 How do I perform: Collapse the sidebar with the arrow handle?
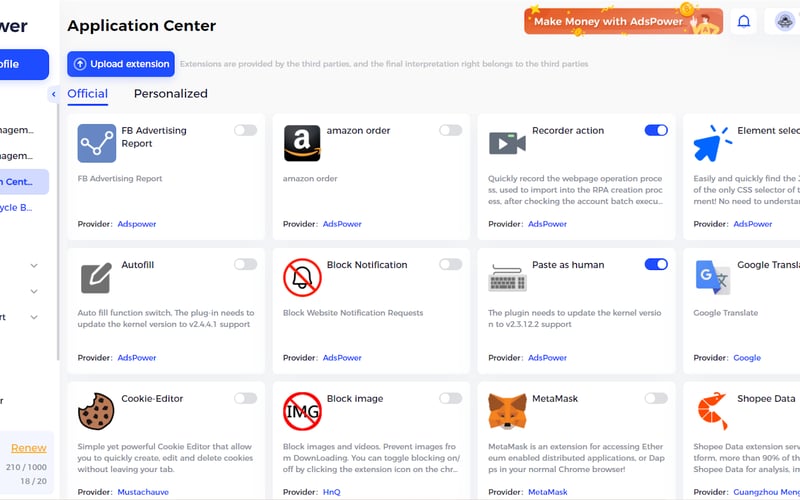coord(54,94)
